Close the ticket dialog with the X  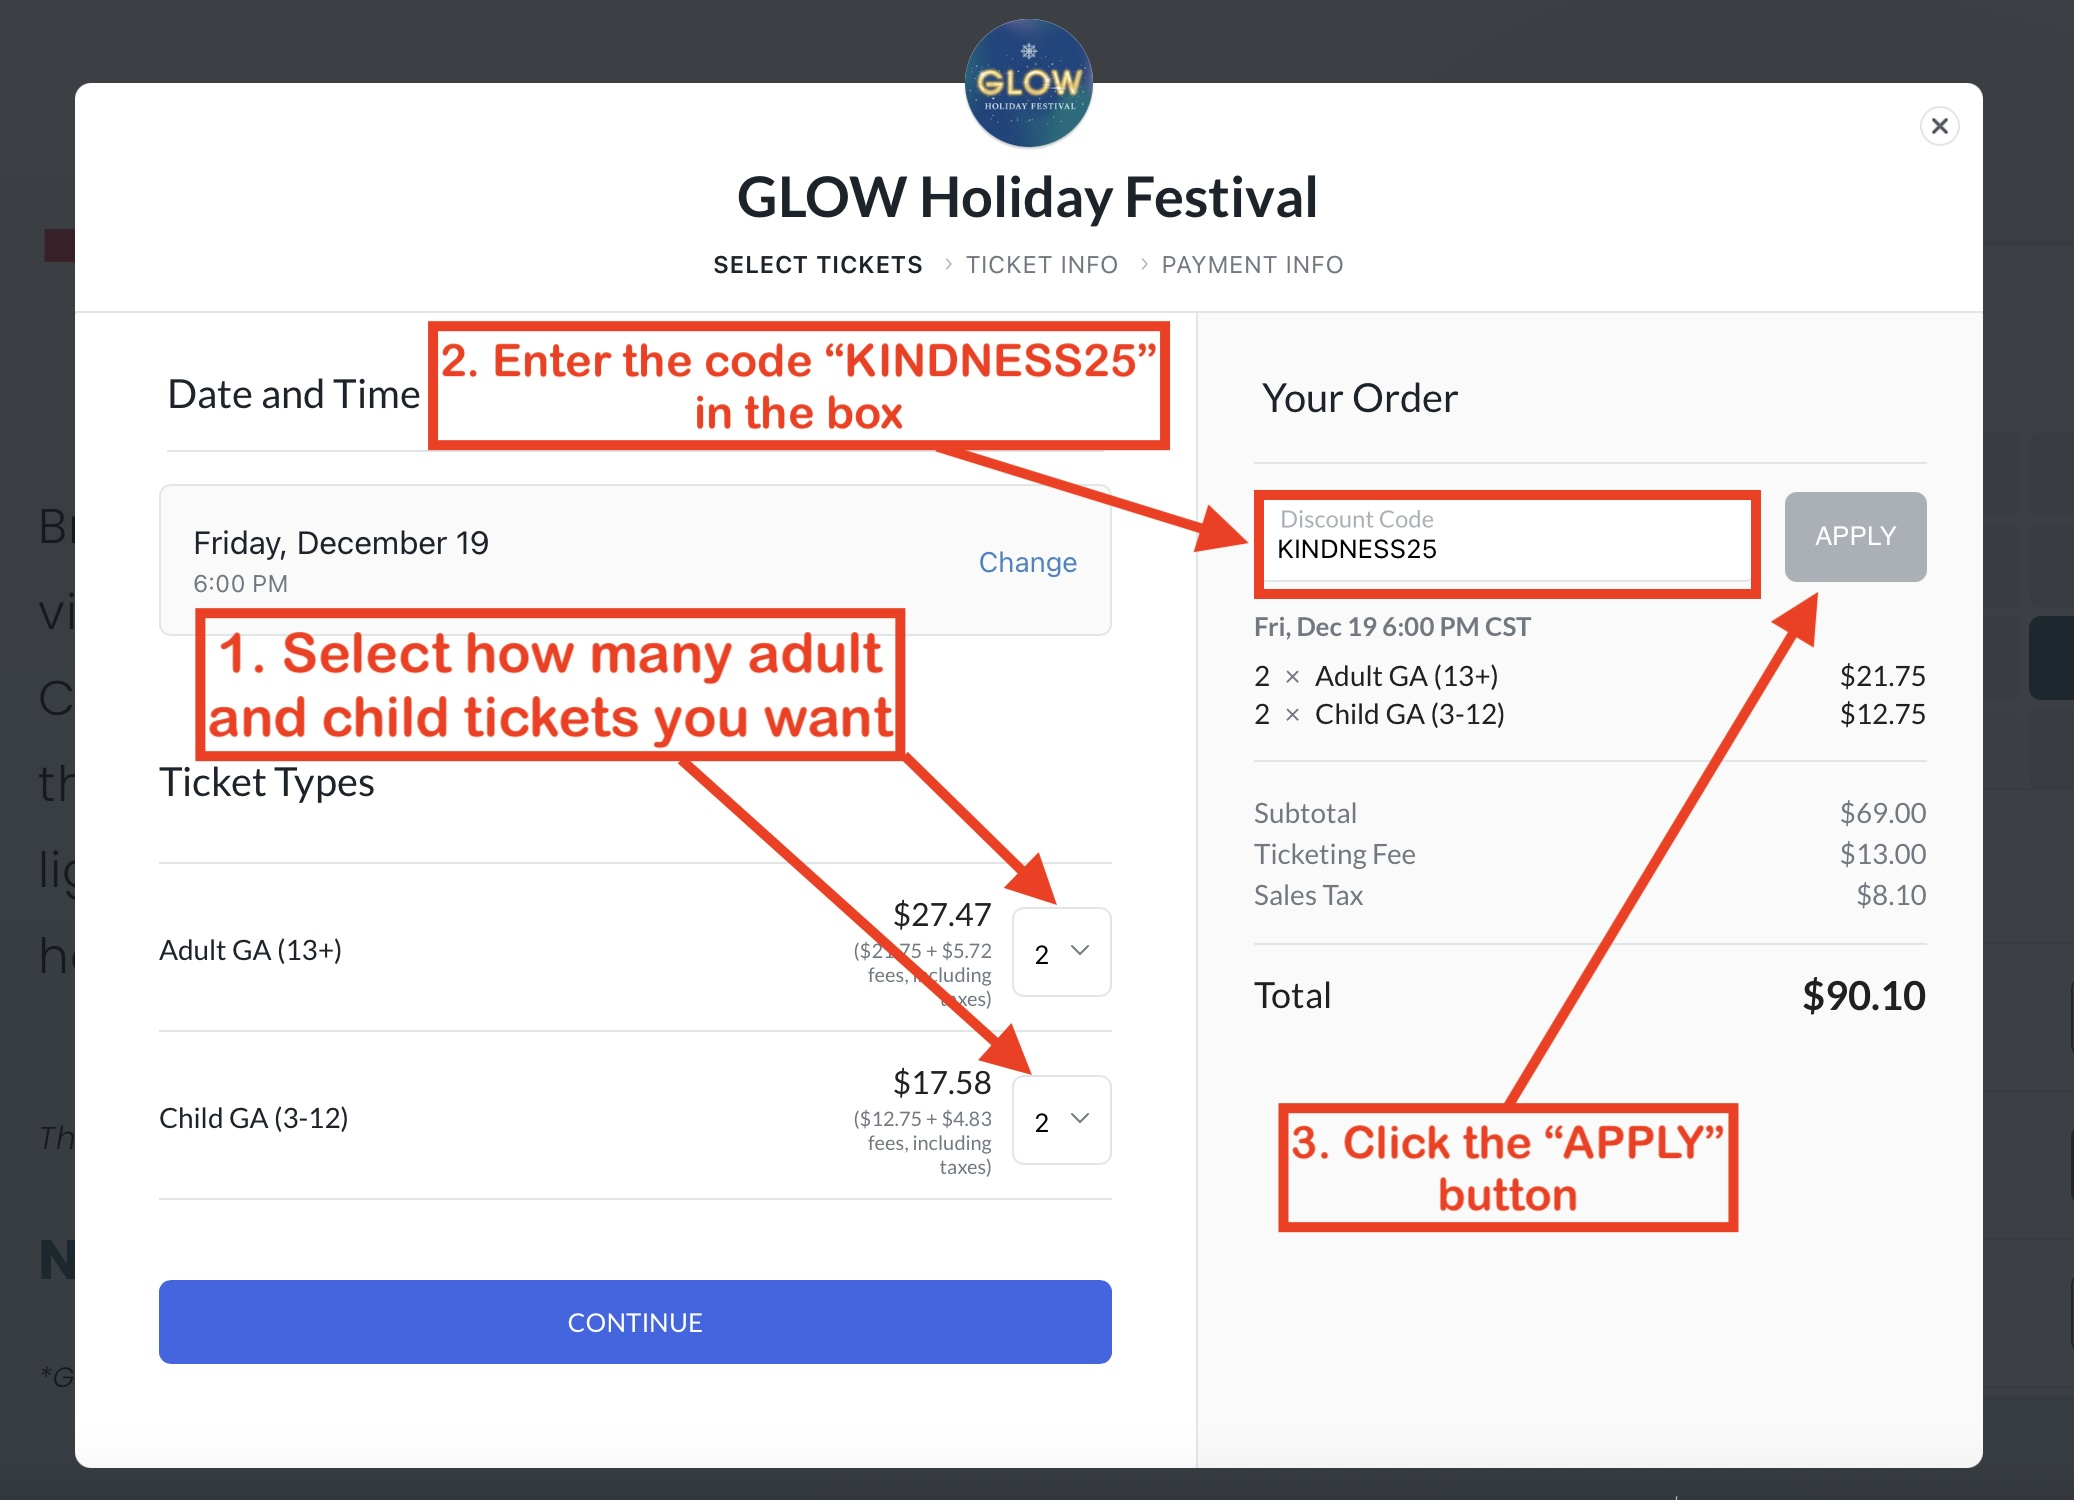click(x=1939, y=126)
